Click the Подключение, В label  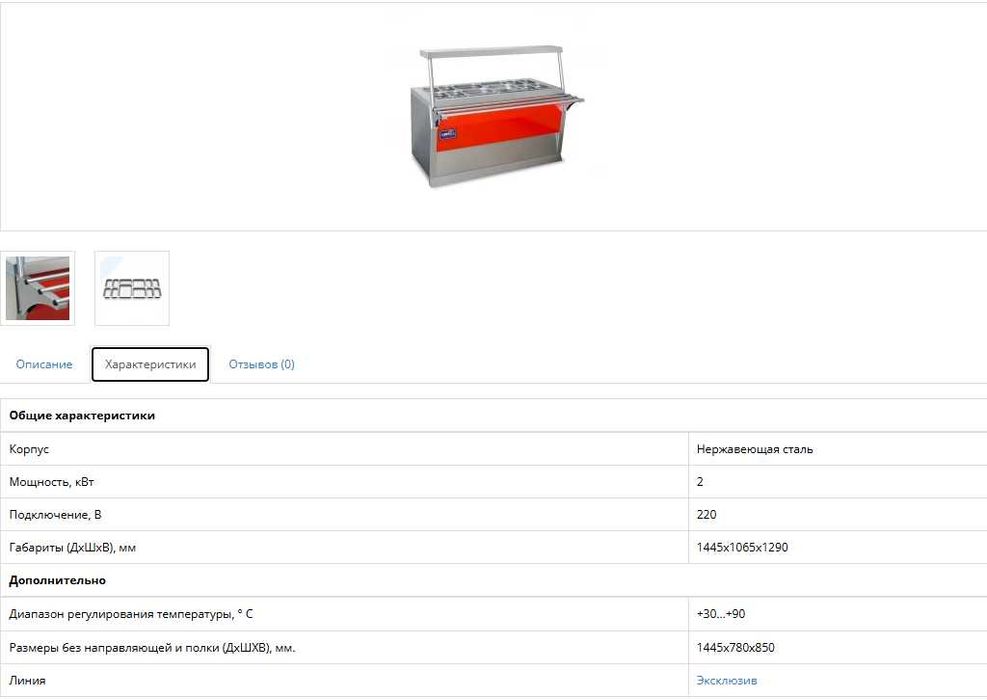[55, 515]
